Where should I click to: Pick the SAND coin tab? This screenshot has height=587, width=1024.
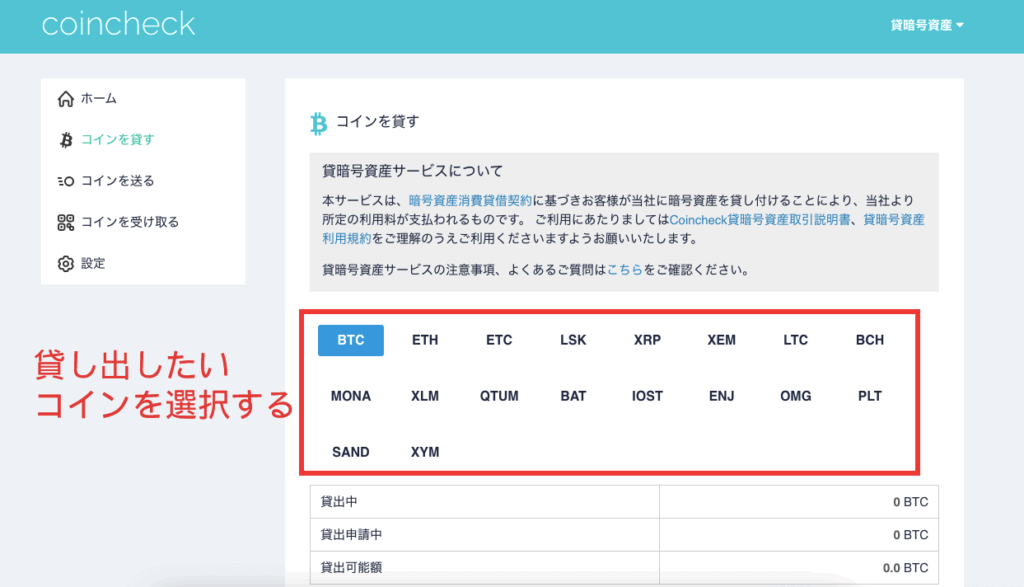point(351,452)
